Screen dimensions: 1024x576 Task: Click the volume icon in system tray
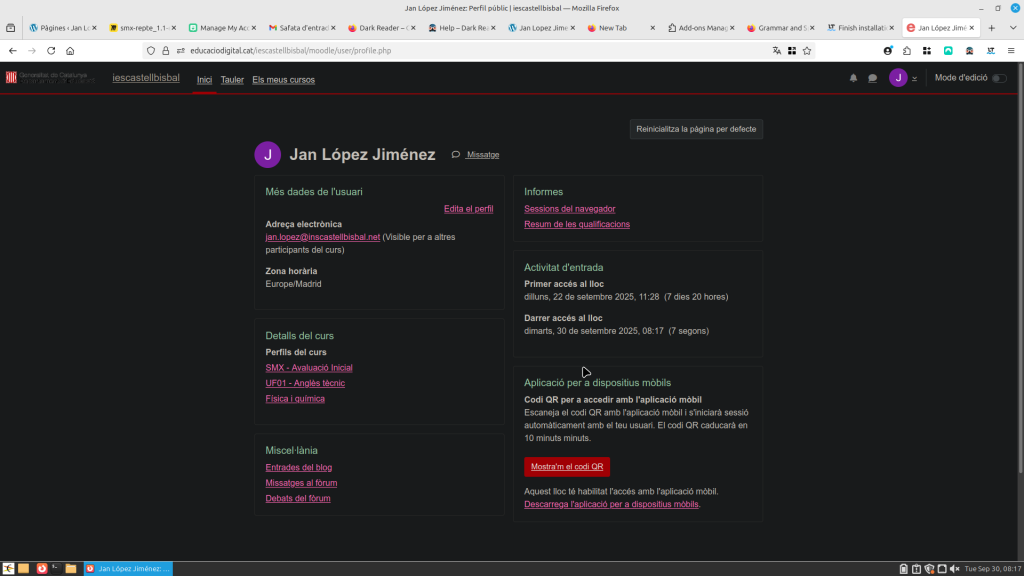tap(954, 568)
